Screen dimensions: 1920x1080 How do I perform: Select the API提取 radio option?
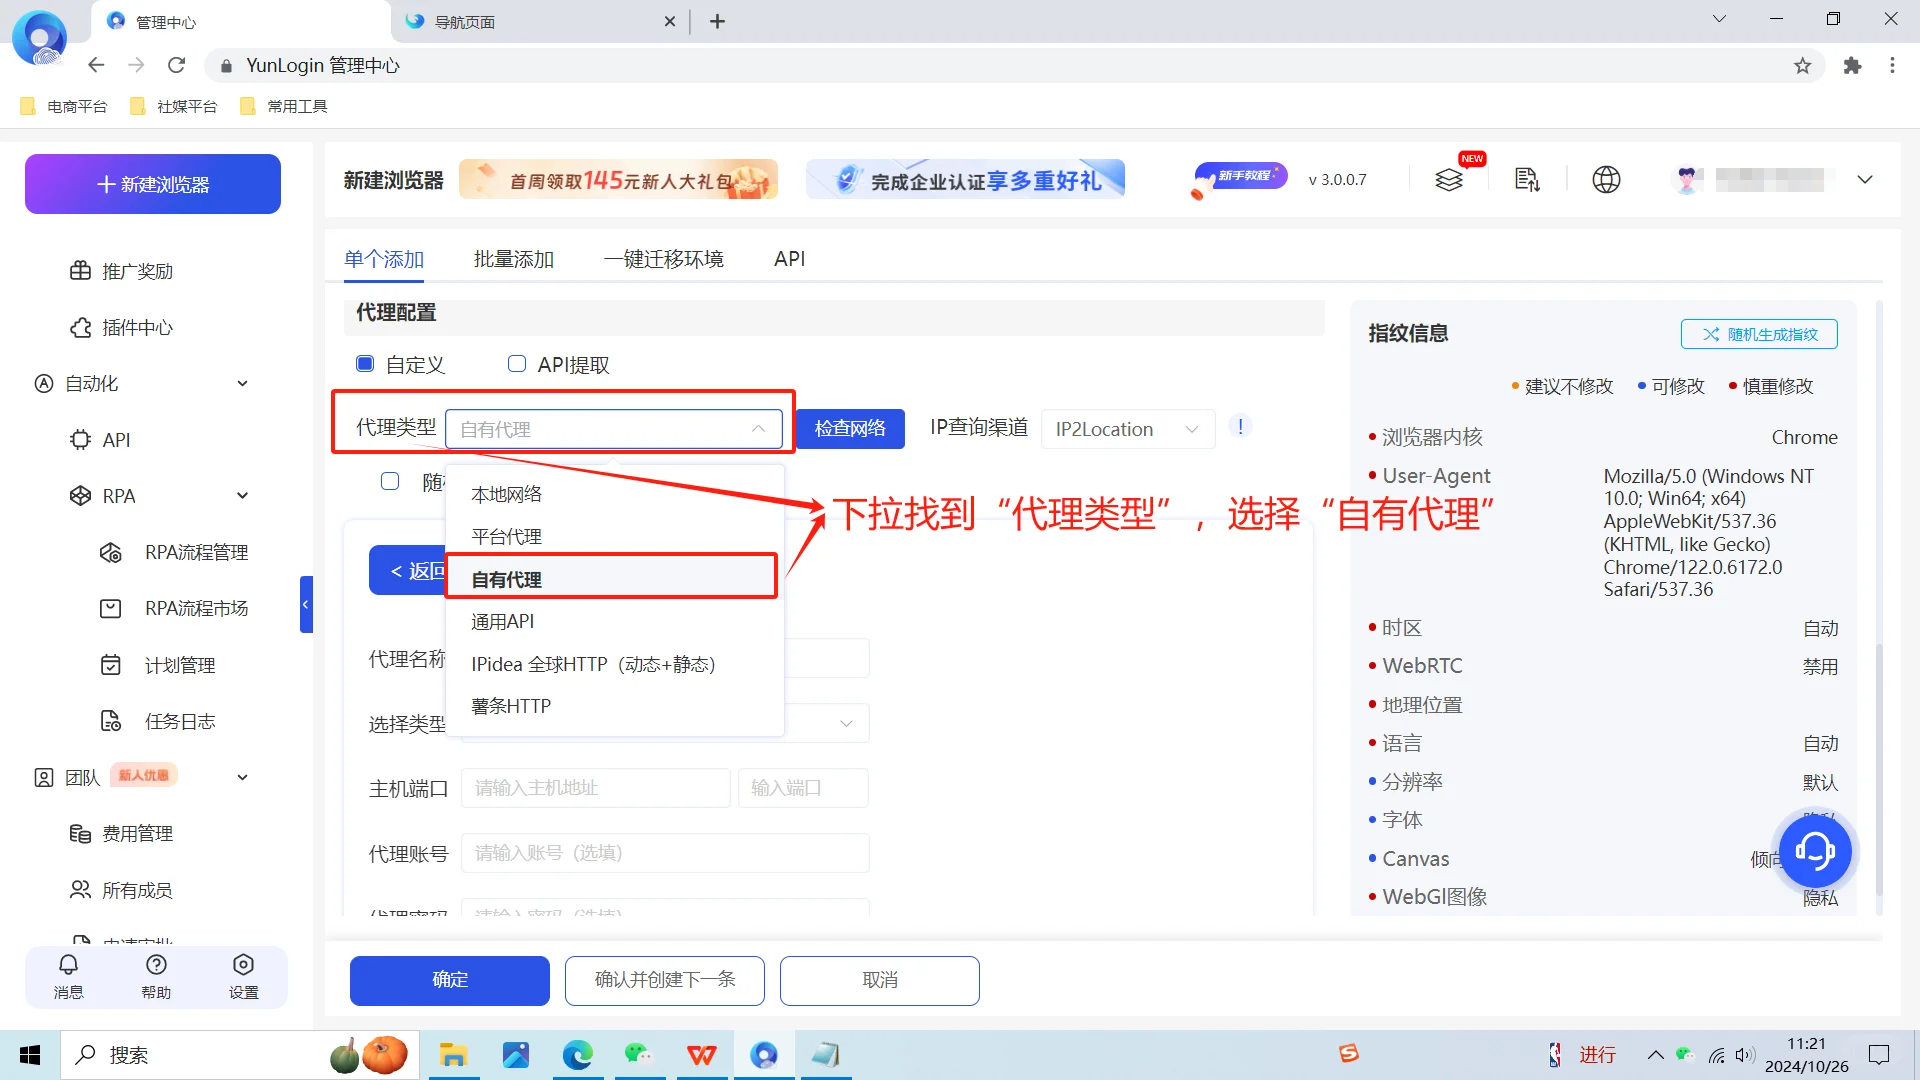(x=517, y=363)
